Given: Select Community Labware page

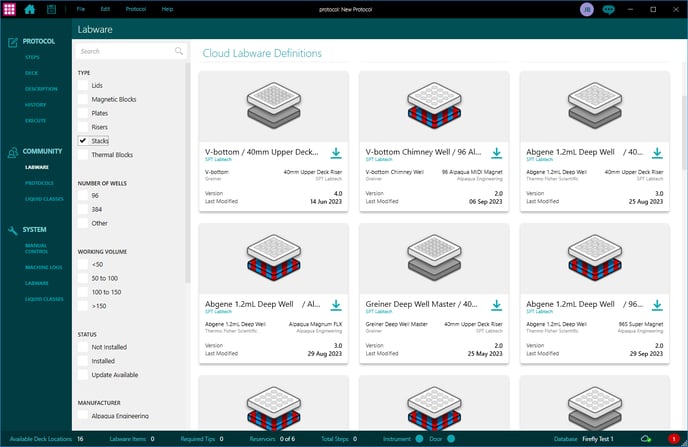Looking at the screenshot, I should pyautogui.click(x=37, y=167).
